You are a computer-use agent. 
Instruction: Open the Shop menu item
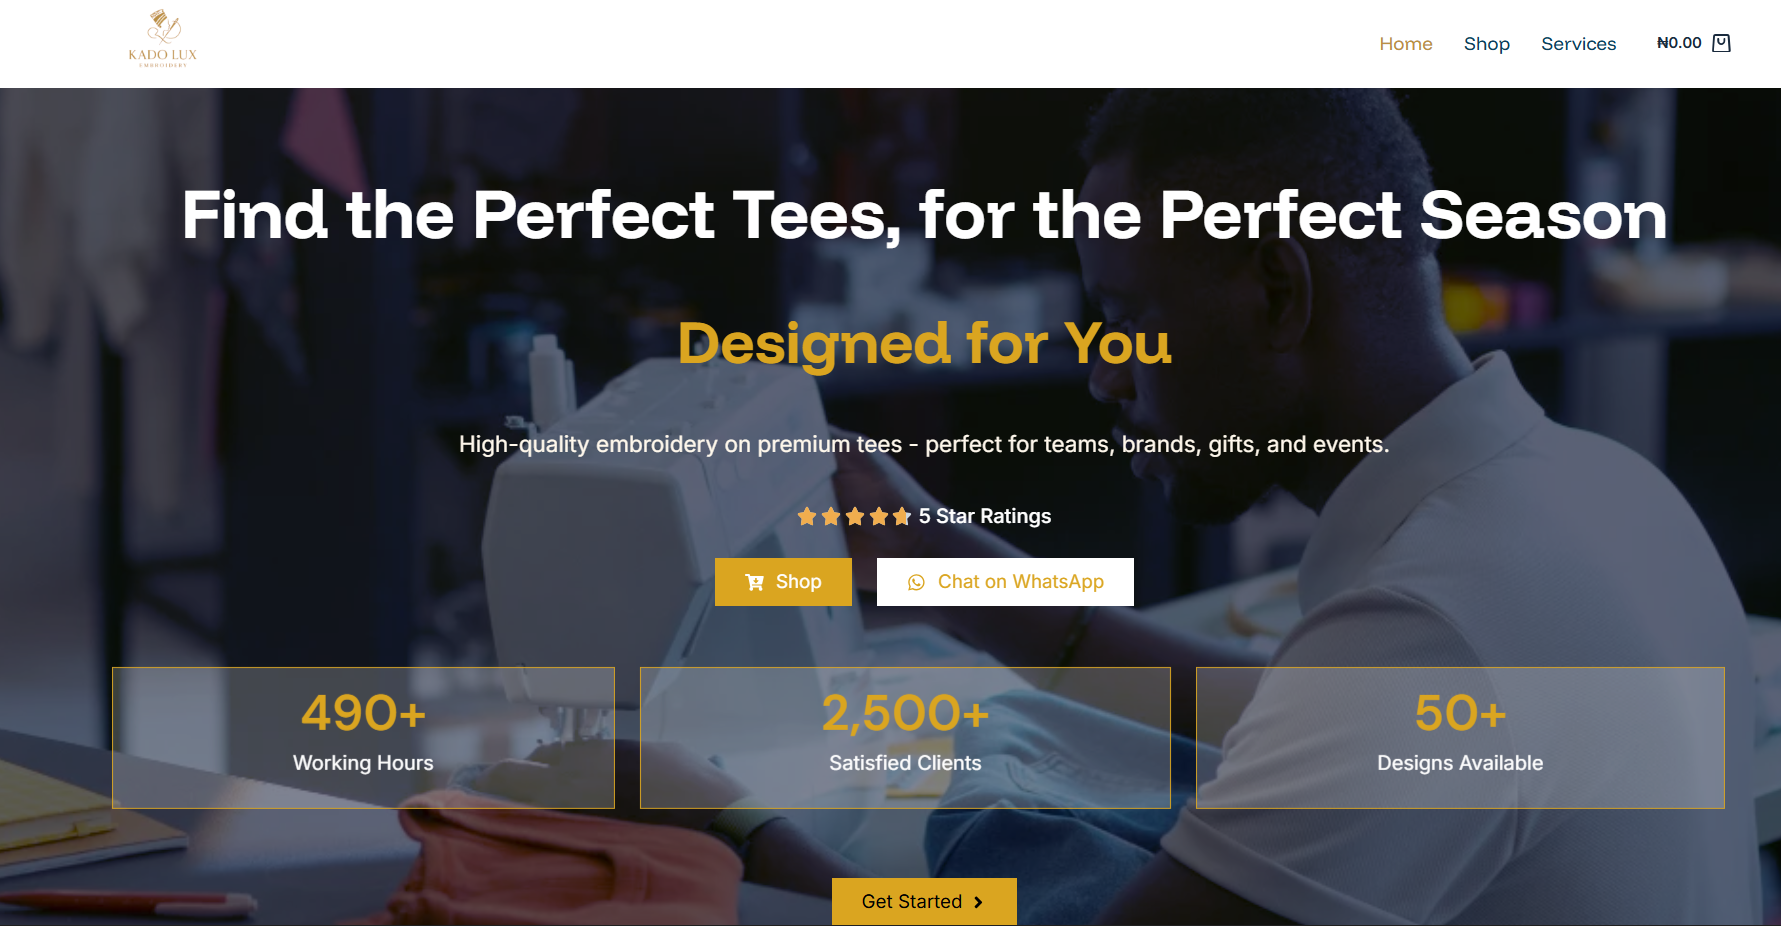click(1487, 44)
